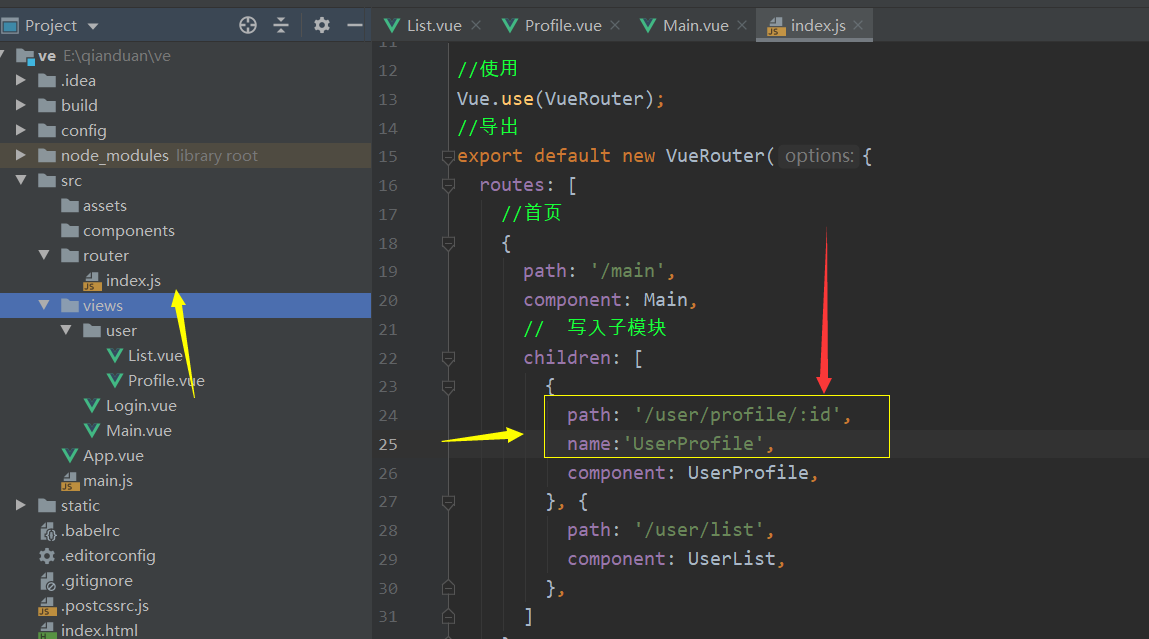Open Profile.vue in the tree
The image size is (1149, 639).
coord(166,380)
